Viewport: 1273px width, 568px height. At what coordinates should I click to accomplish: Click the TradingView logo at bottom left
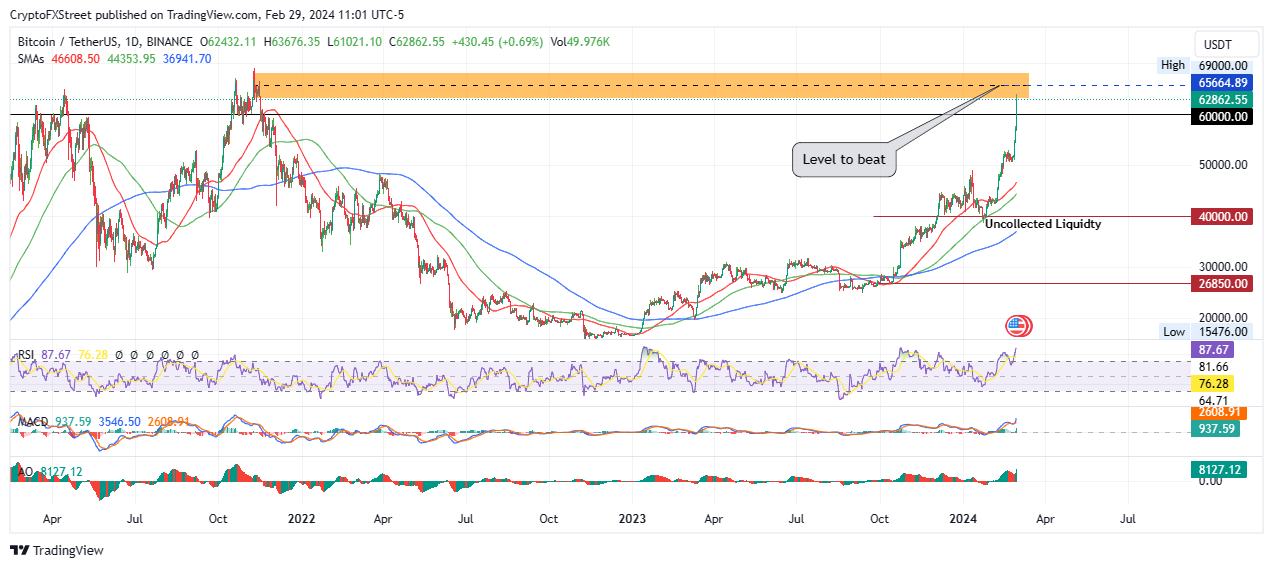57,550
